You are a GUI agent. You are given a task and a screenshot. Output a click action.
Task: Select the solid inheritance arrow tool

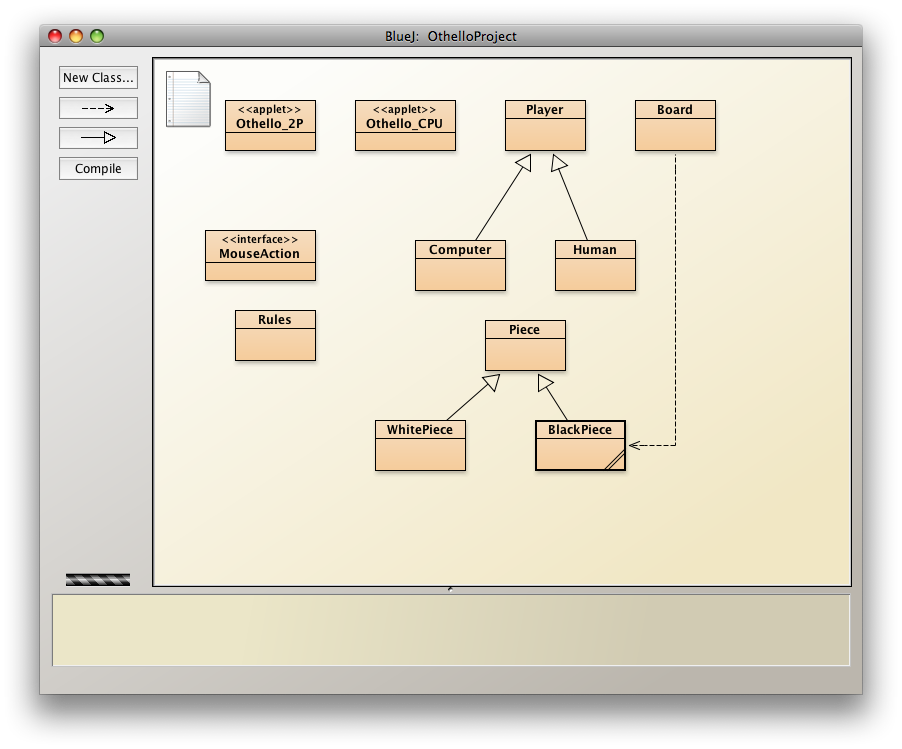coord(98,138)
